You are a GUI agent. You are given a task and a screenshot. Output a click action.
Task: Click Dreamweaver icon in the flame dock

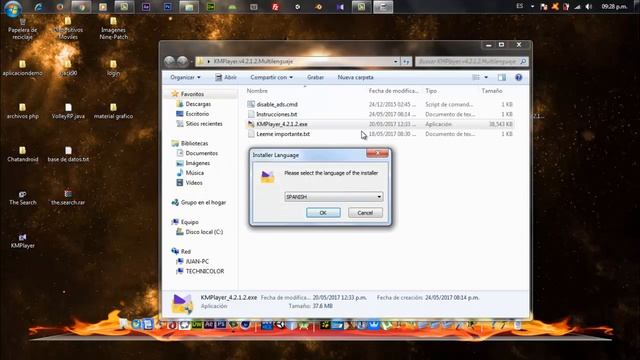click(x=197, y=324)
